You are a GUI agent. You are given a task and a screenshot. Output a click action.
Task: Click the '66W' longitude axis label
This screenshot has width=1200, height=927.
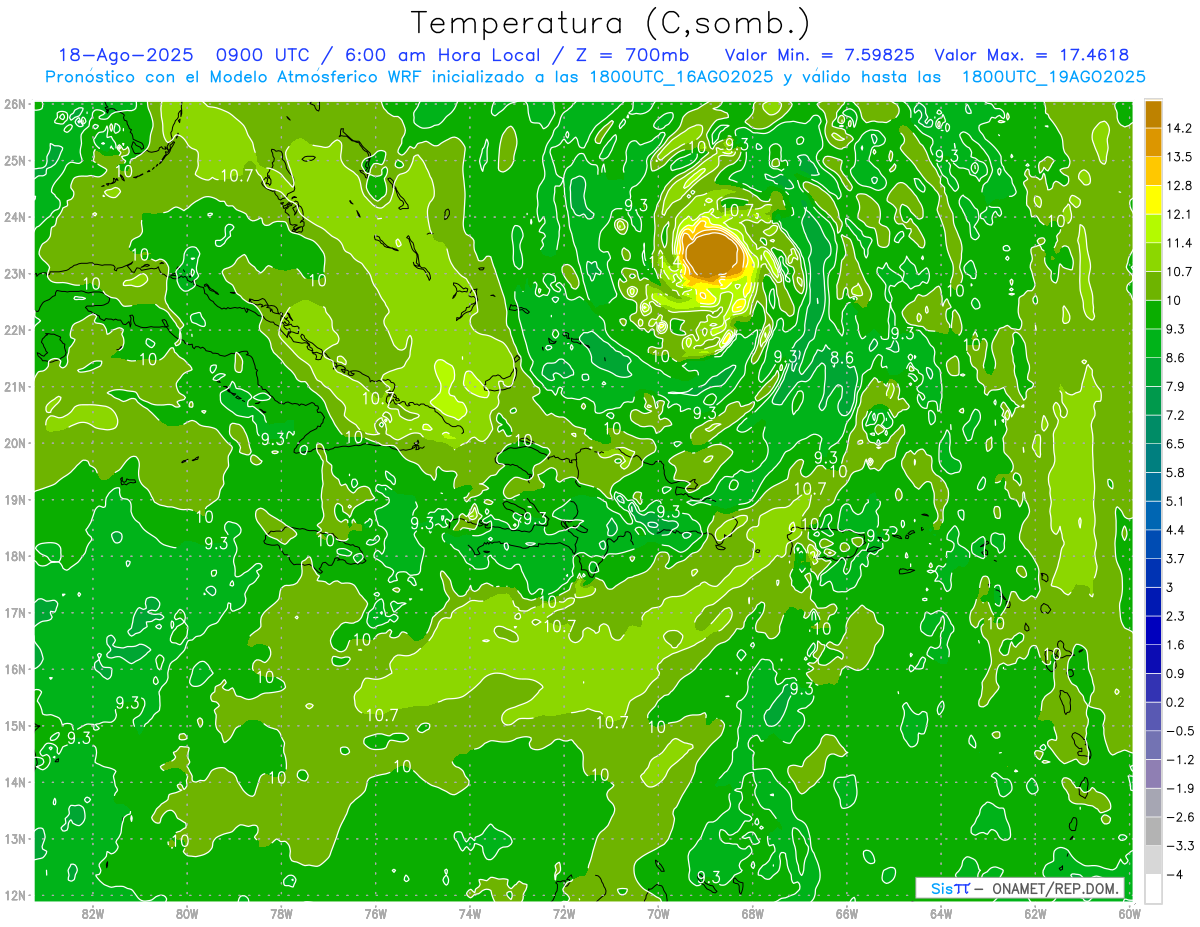[846, 913]
